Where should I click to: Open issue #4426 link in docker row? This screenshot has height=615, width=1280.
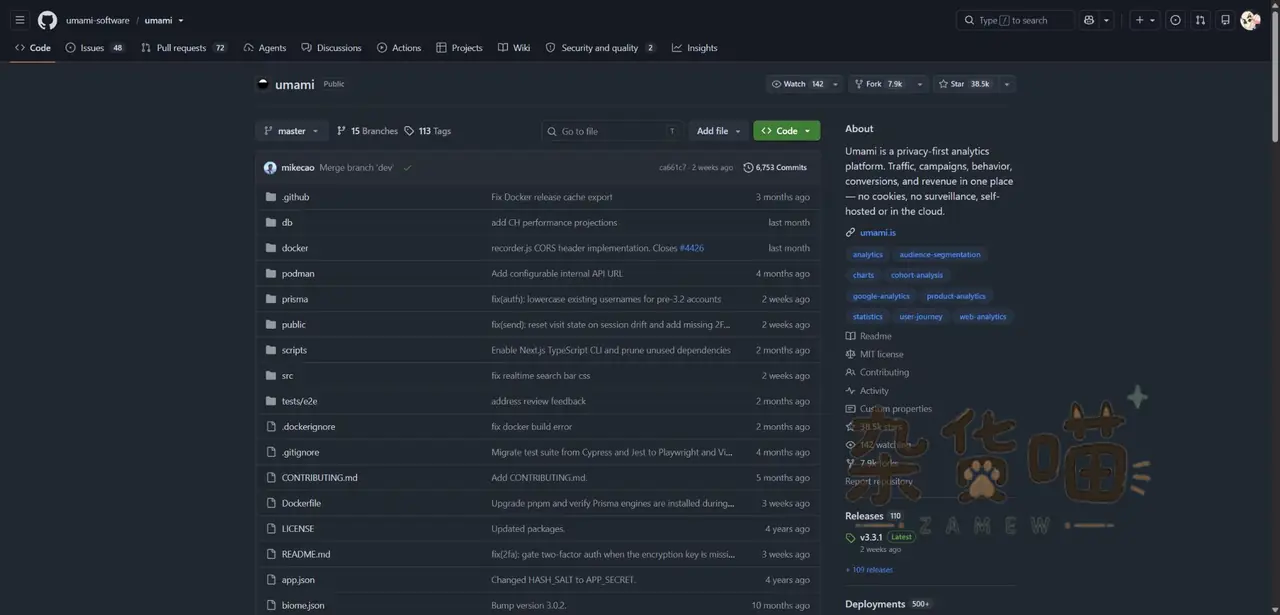click(x=692, y=248)
